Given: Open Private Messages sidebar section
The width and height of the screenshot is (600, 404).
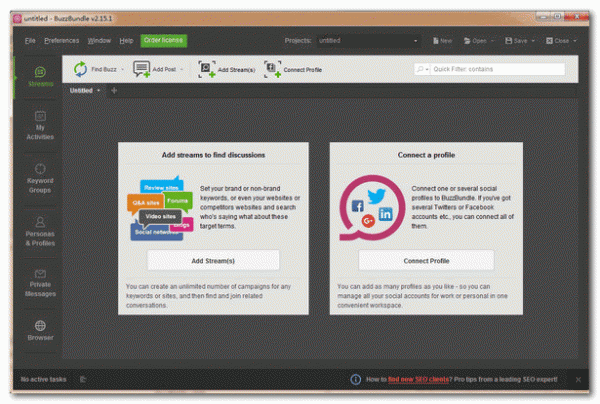Looking at the screenshot, I should click(40, 283).
